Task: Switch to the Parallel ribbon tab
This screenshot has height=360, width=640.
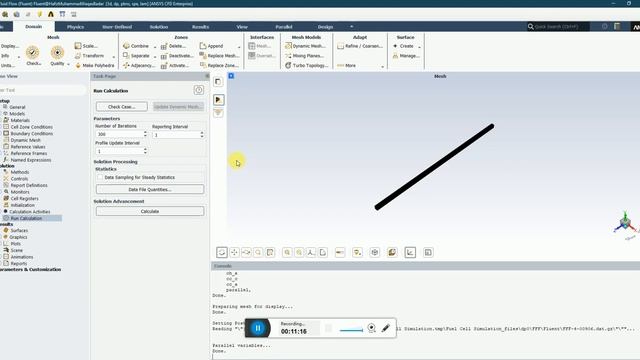Action: [284, 27]
